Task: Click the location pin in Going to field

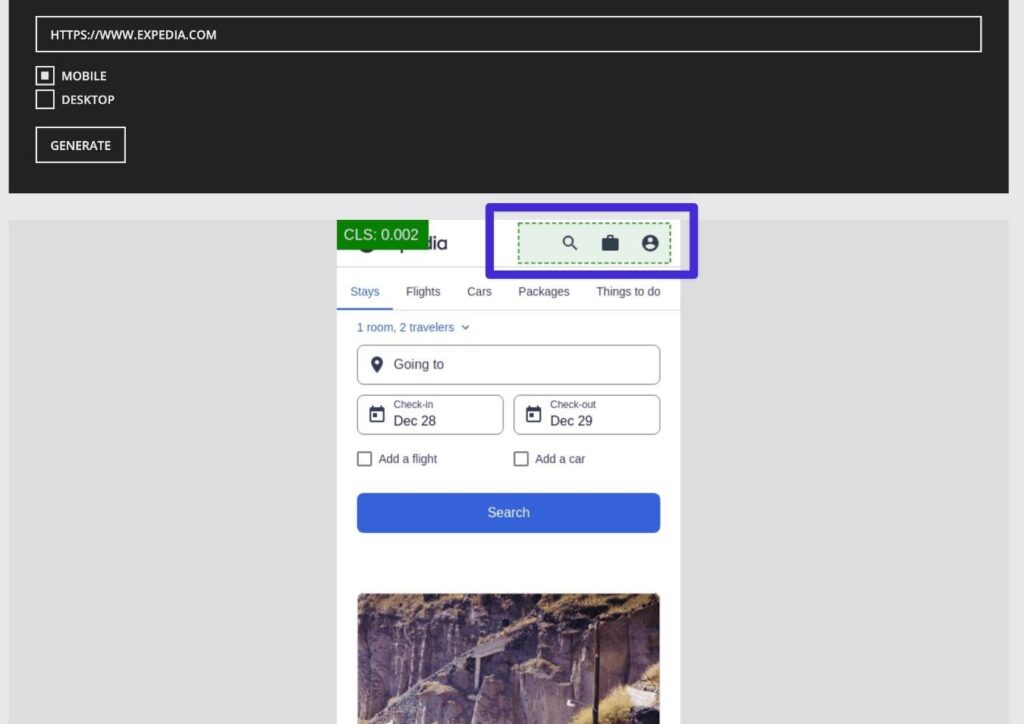Action: coord(376,364)
